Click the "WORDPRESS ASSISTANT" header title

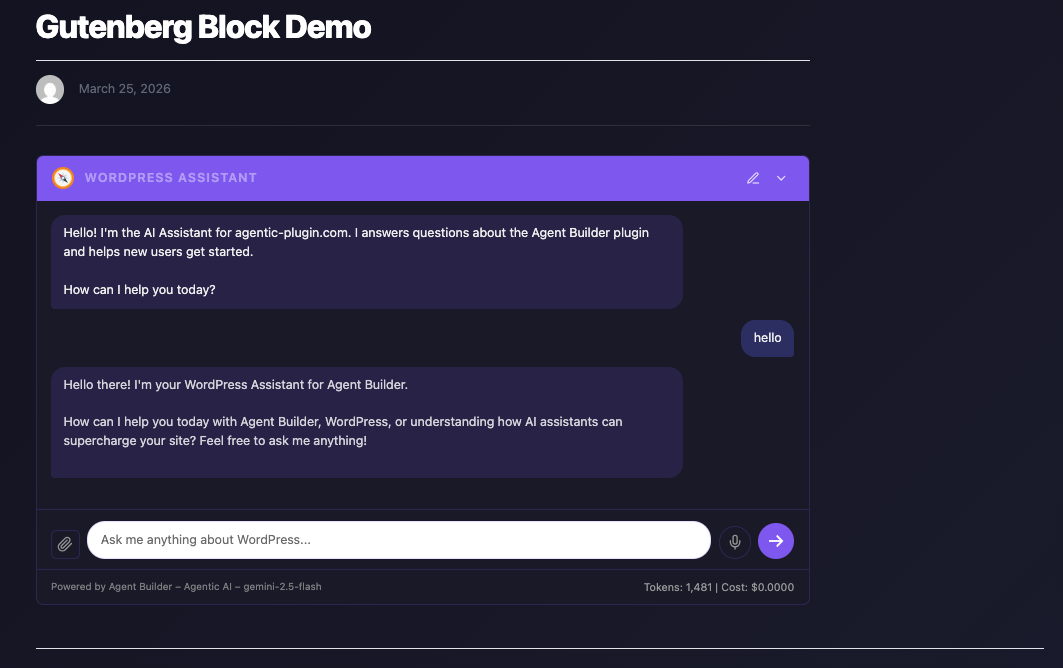pos(170,178)
